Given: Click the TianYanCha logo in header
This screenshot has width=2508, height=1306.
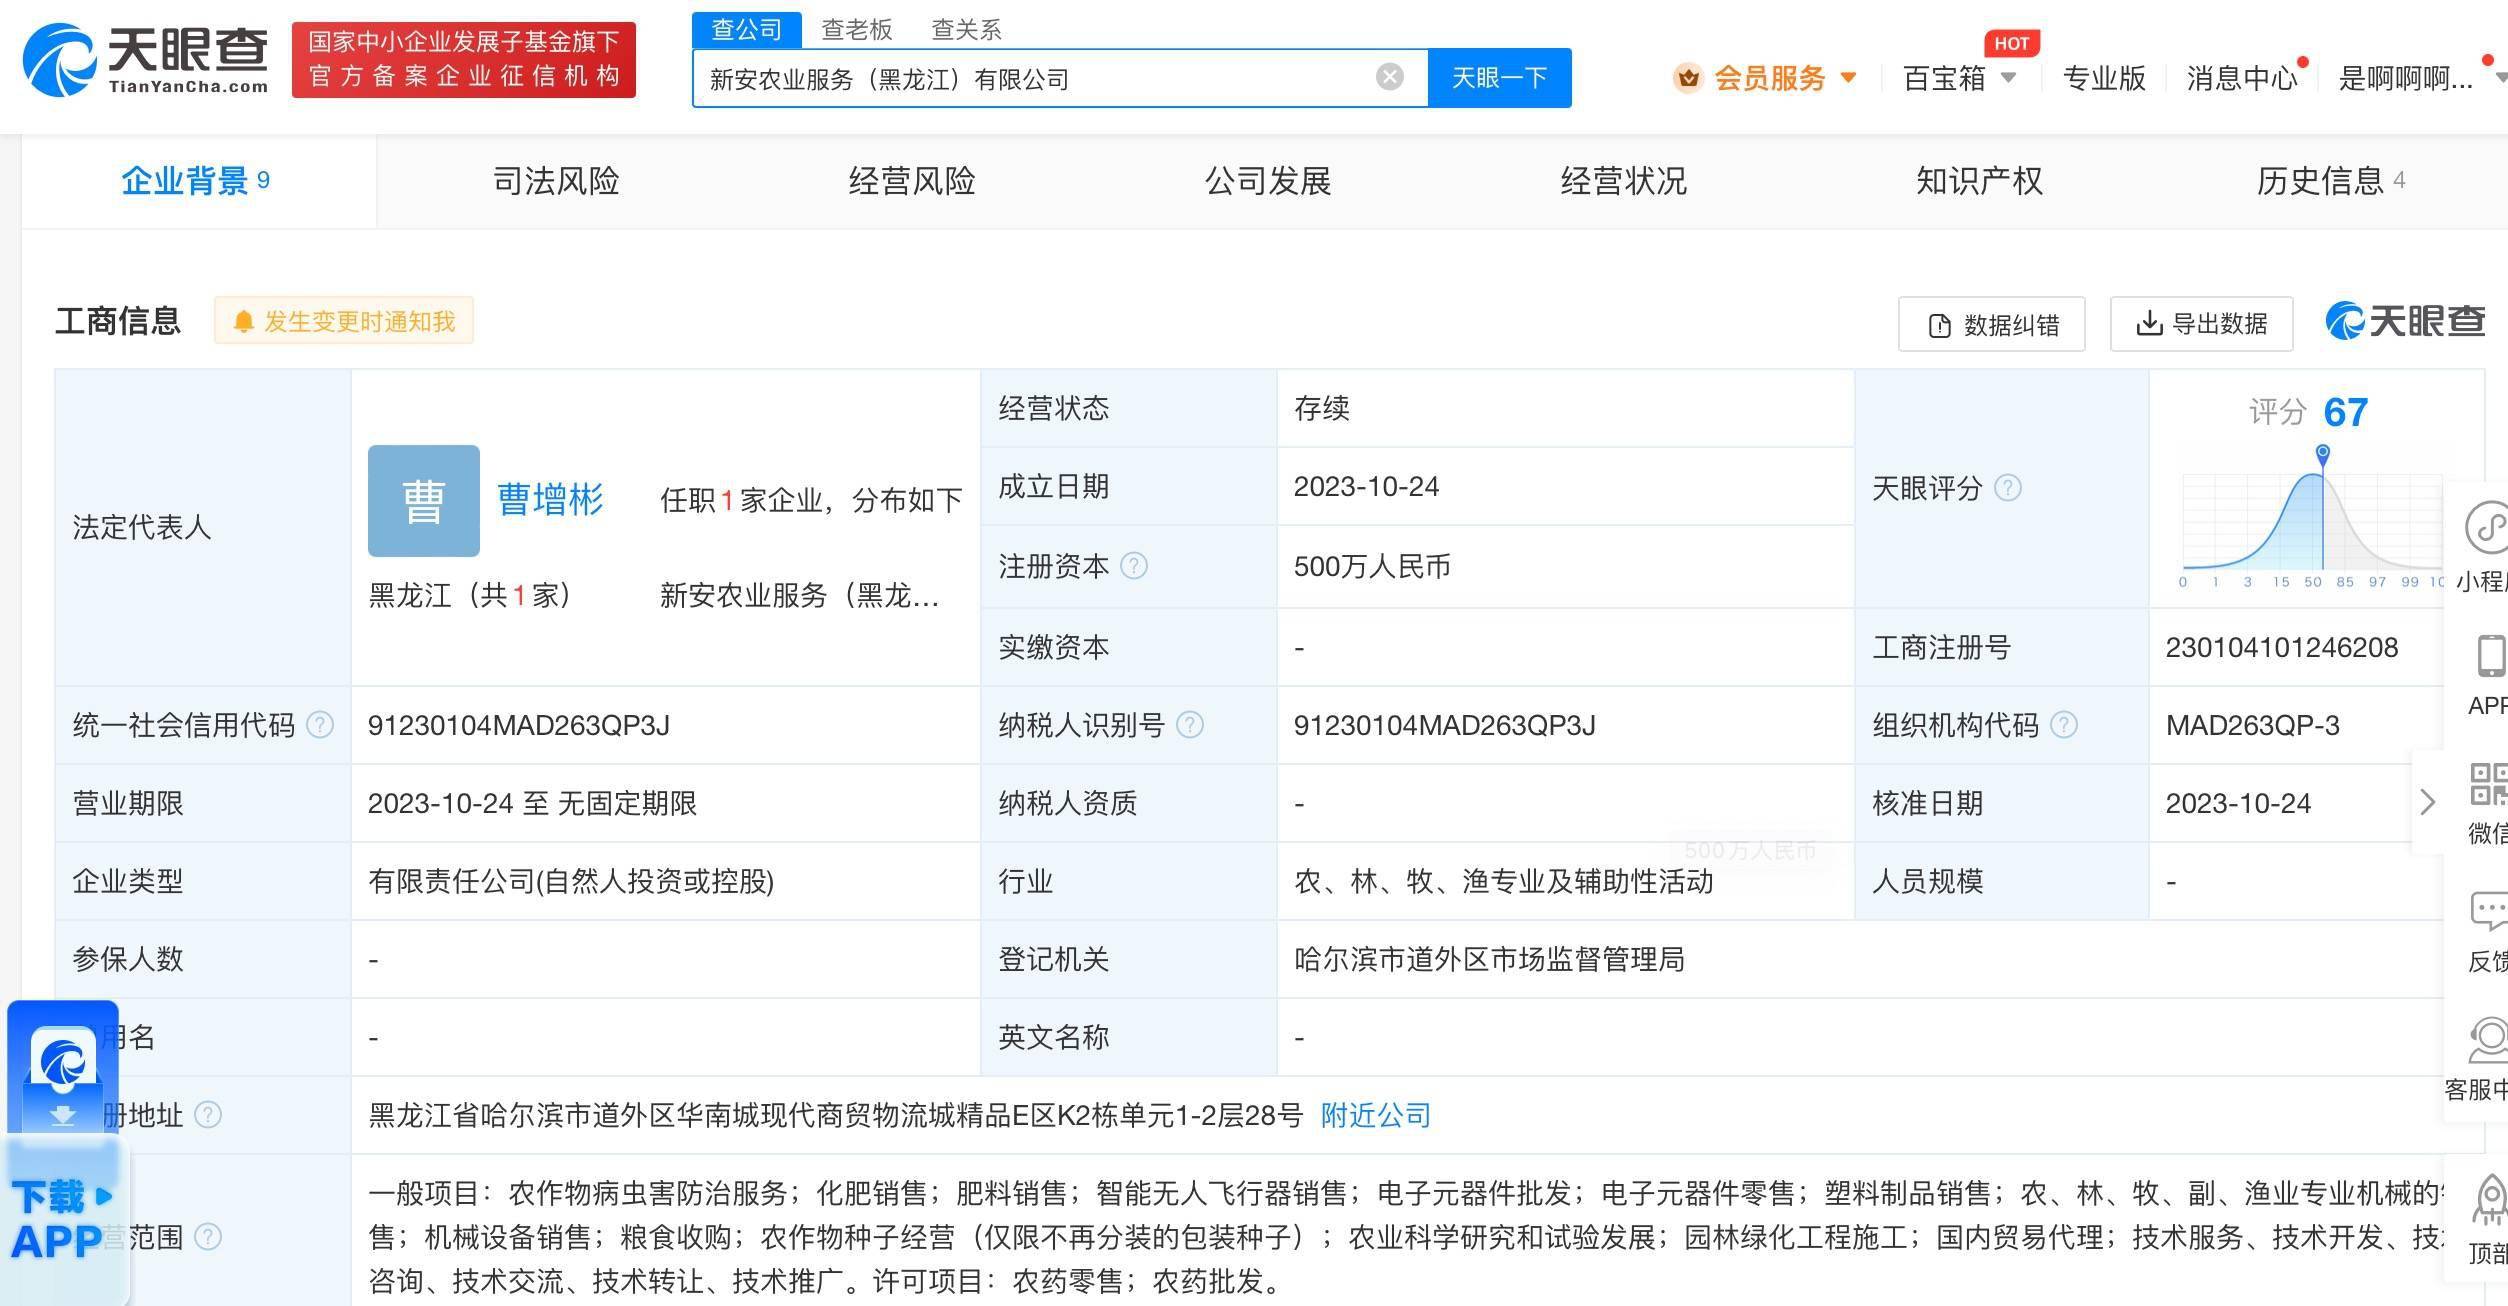Looking at the screenshot, I should [x=146, y=60].
